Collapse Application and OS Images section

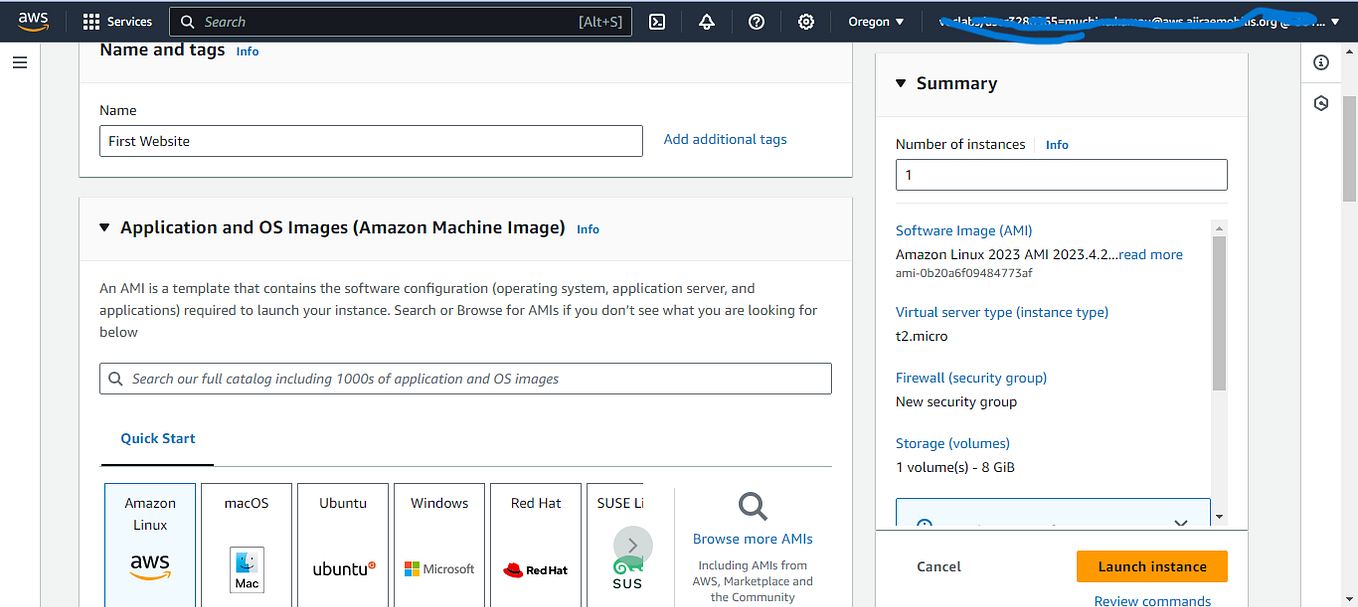105,228
